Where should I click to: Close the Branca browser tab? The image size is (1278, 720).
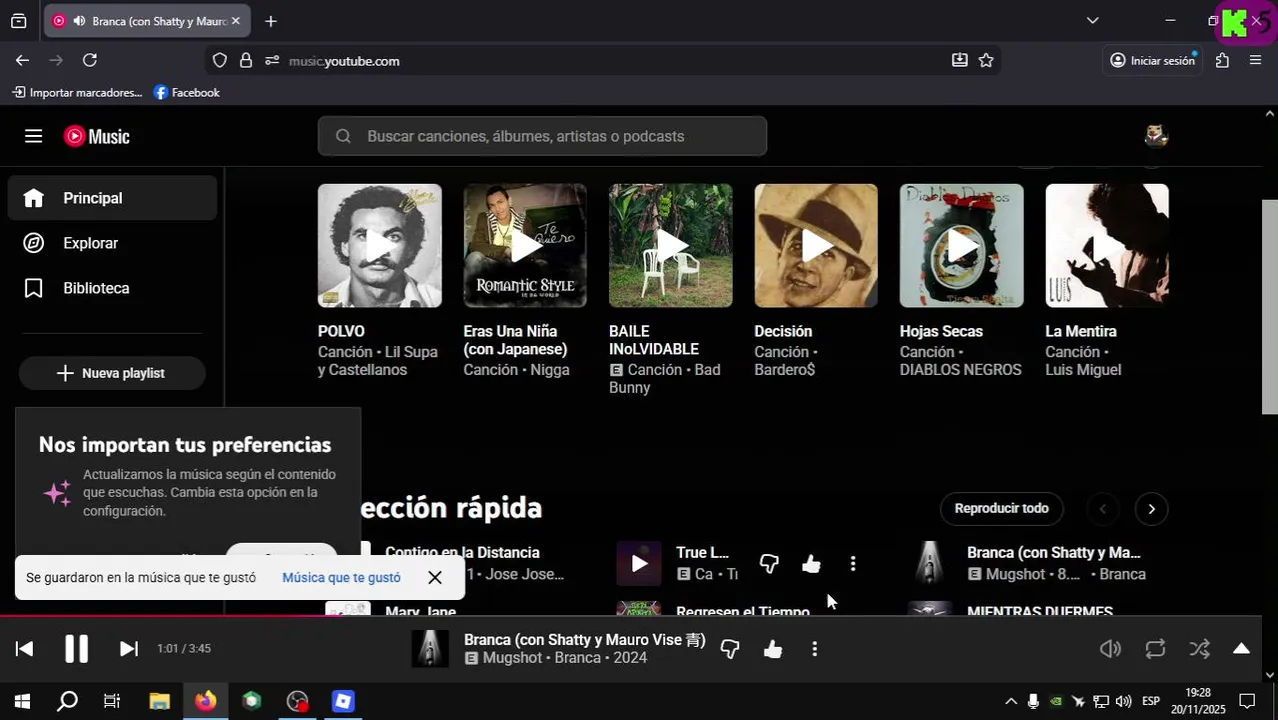tap(236, 21)
